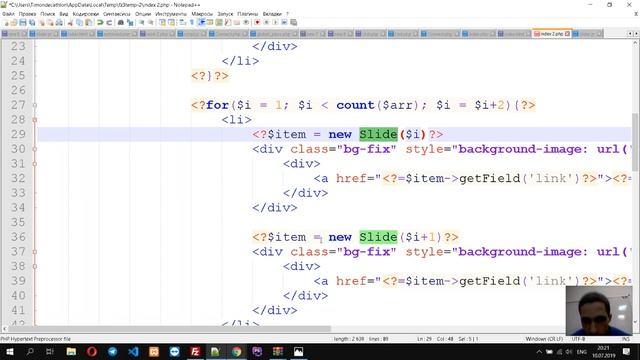640x360 pixels.
Task: Open the Синтаксисы menu
Action: point(117,14)
